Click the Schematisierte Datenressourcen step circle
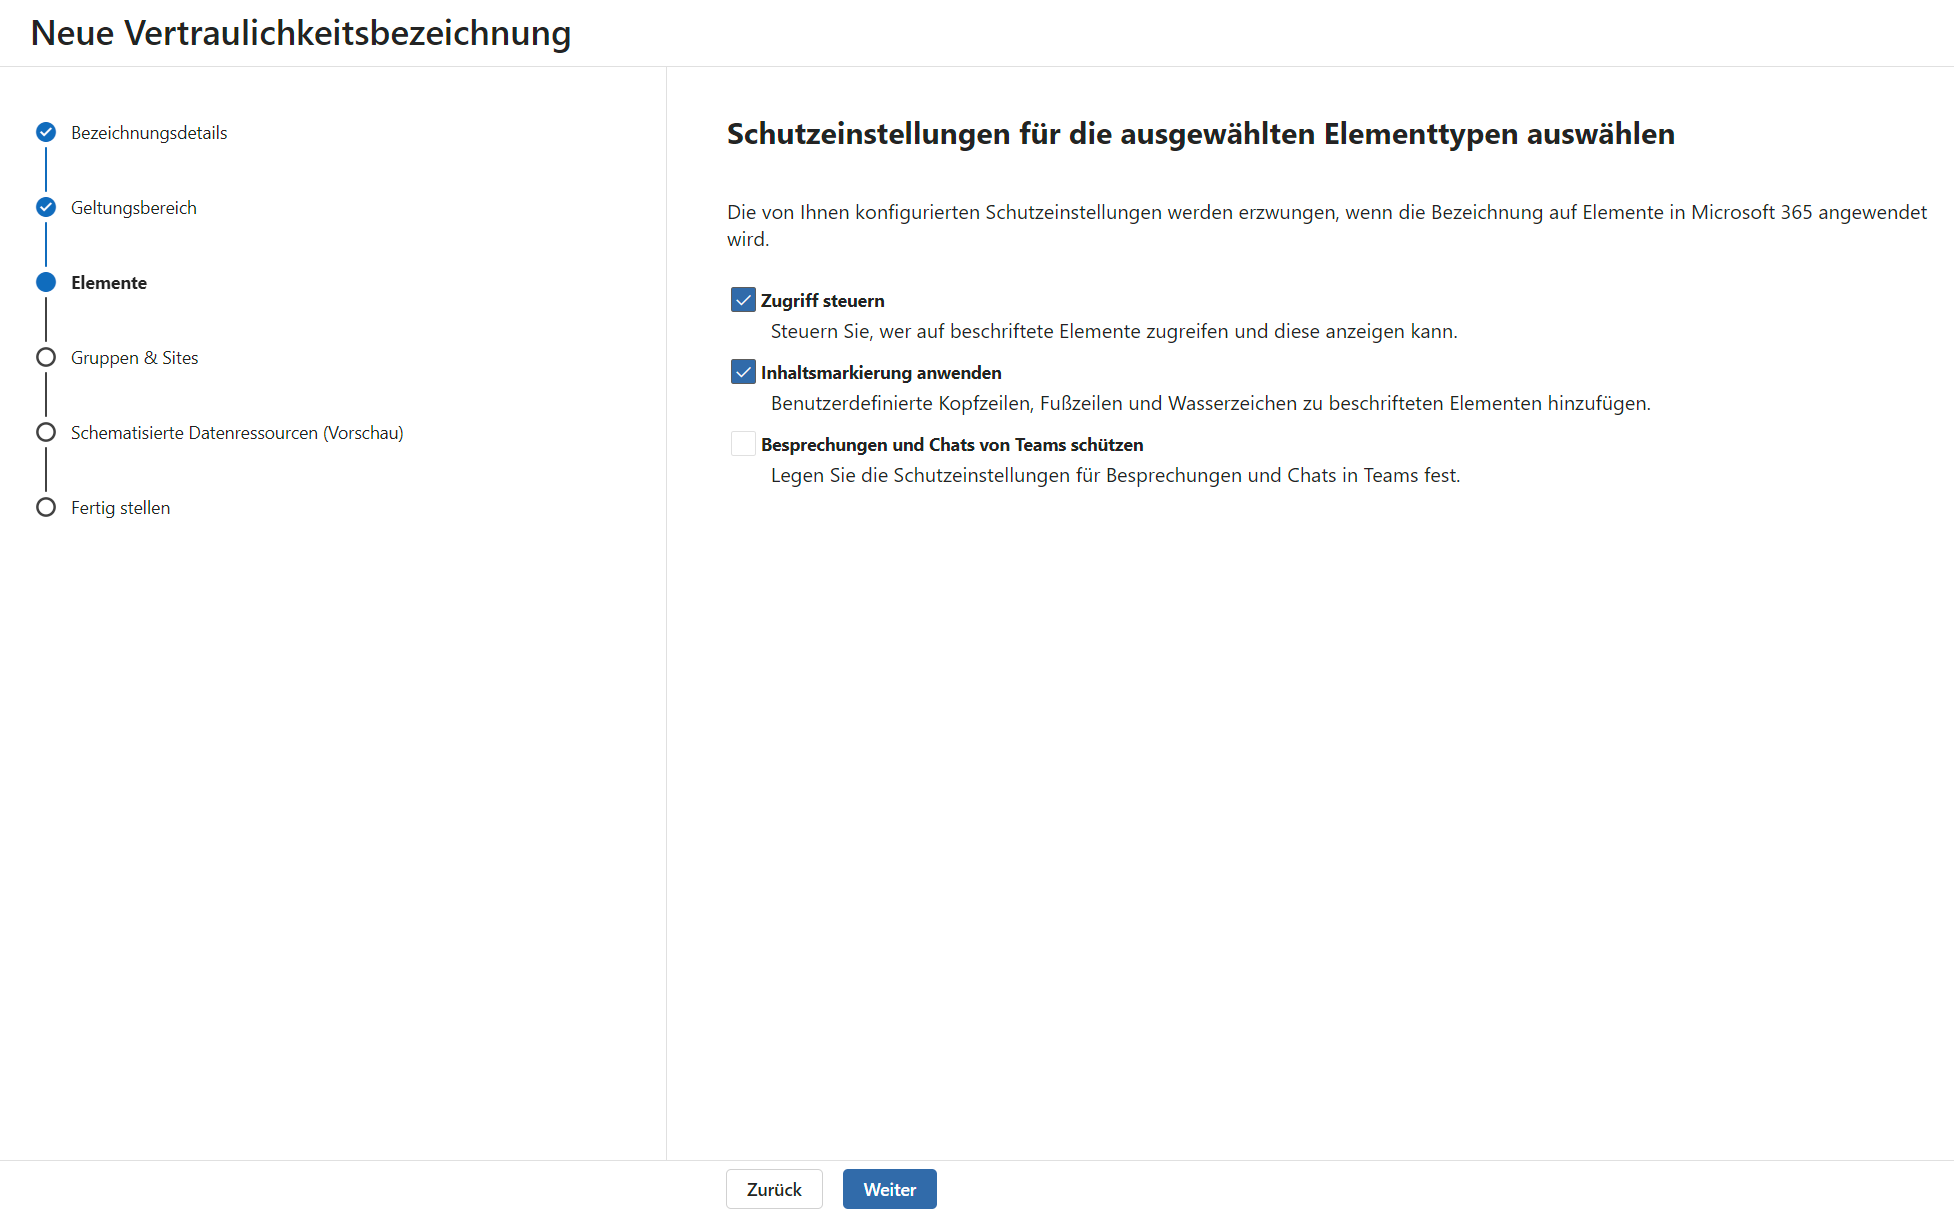This screenshot has width=1954, height=1214. coord(46,432)
